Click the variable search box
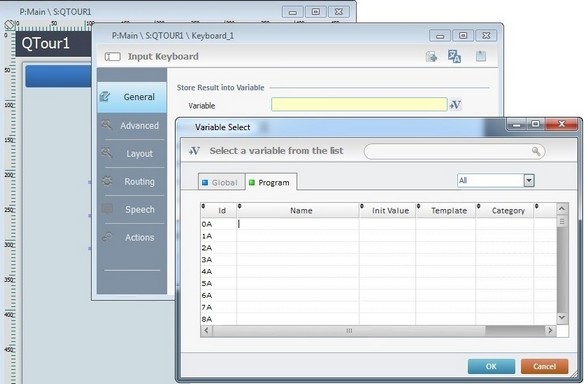 tap(454, 152)
